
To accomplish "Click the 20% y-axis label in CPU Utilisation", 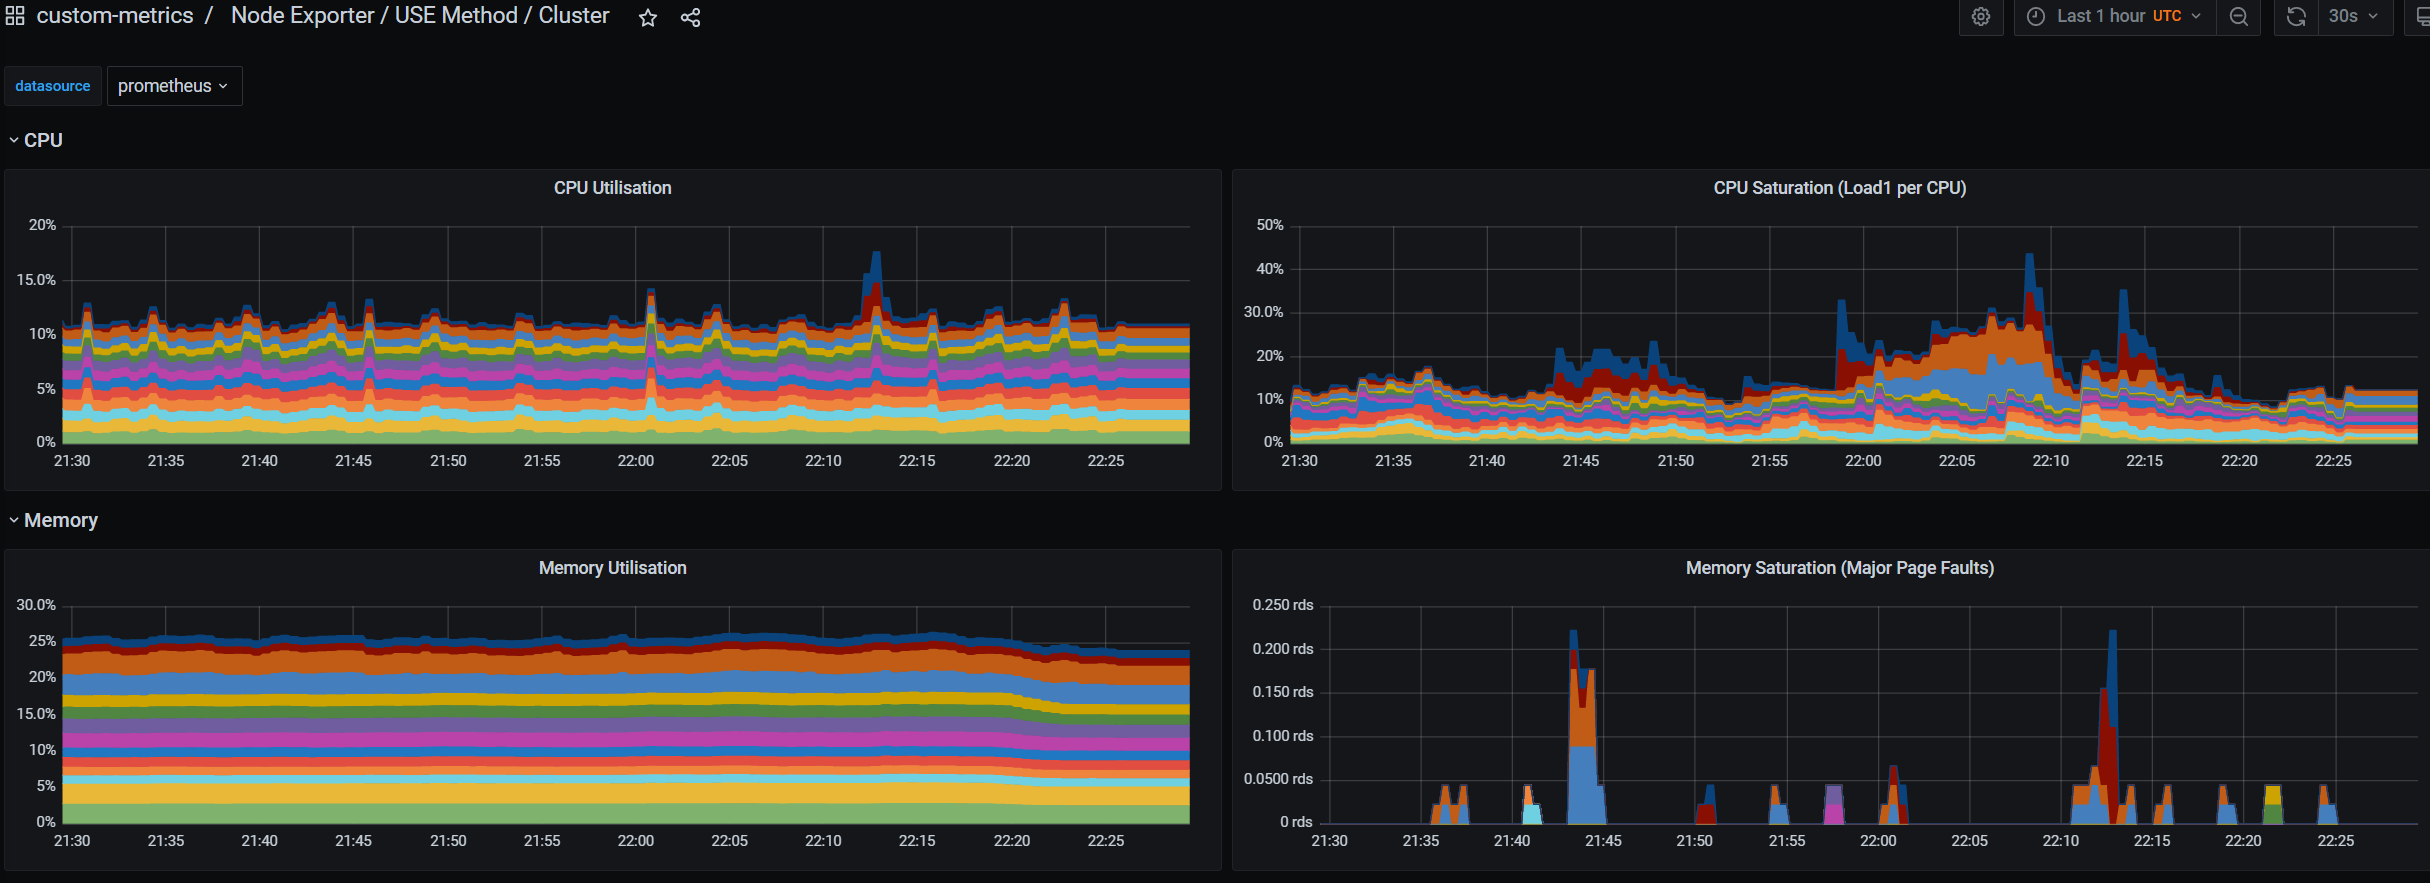I will (x=42, y=225).
